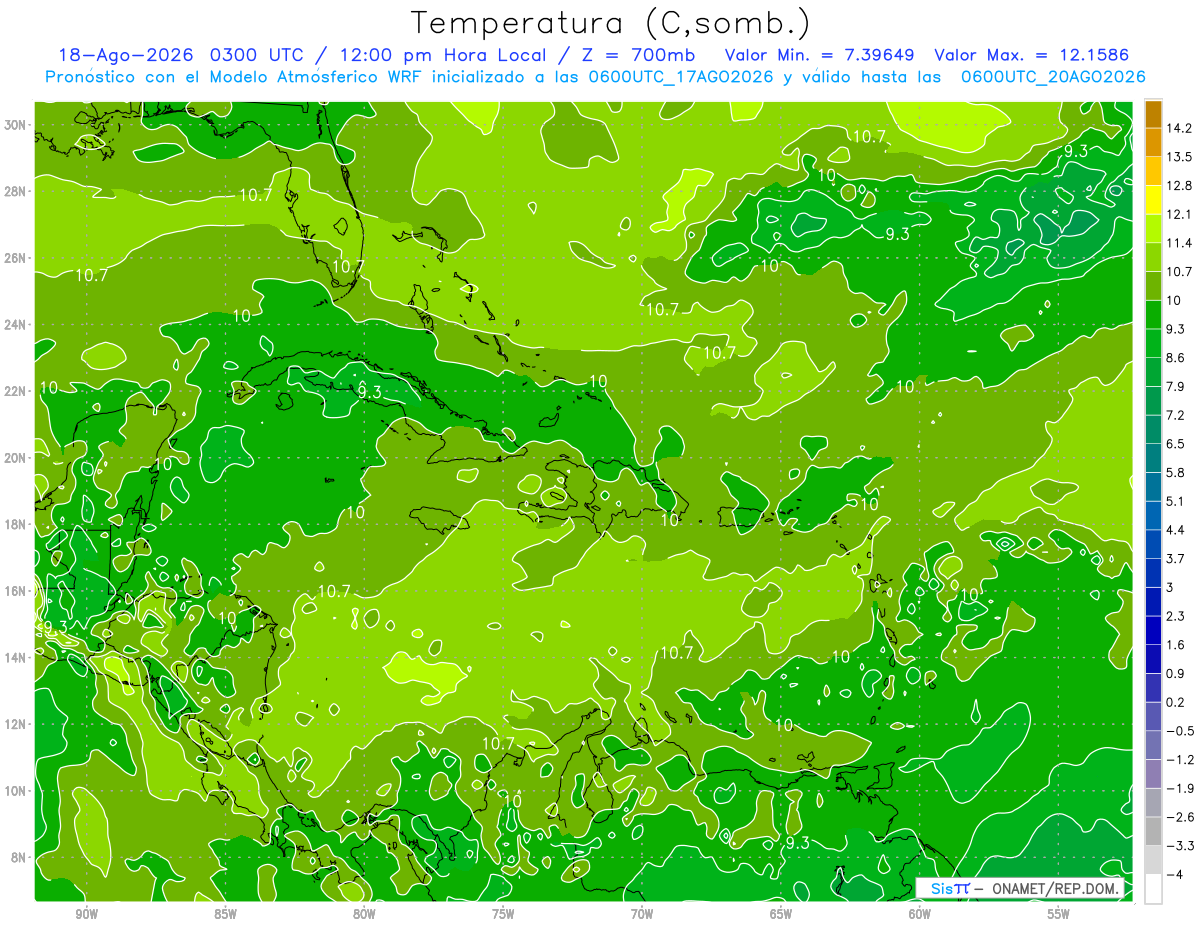Image resolution: width=1200 pixels, height=927 pixels.
Task: Pick the yellow swatch between 12.1 and 12.8
Action: (x=1153, y=200)
